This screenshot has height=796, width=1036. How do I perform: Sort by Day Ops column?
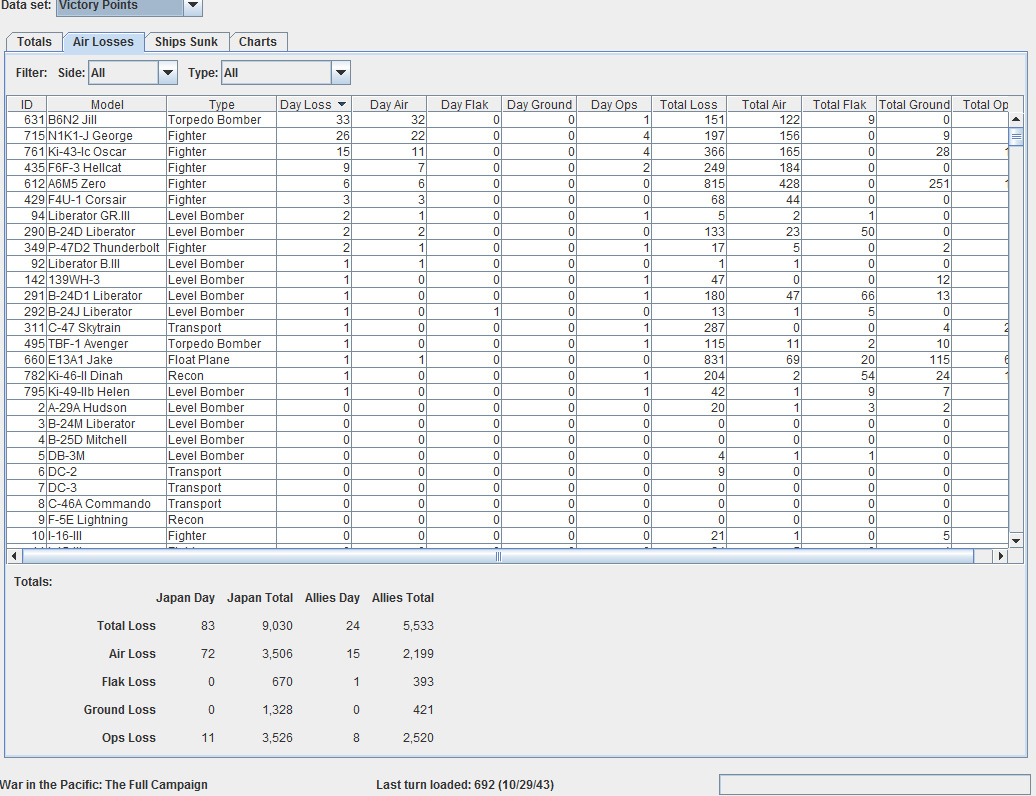coord(614,104)
